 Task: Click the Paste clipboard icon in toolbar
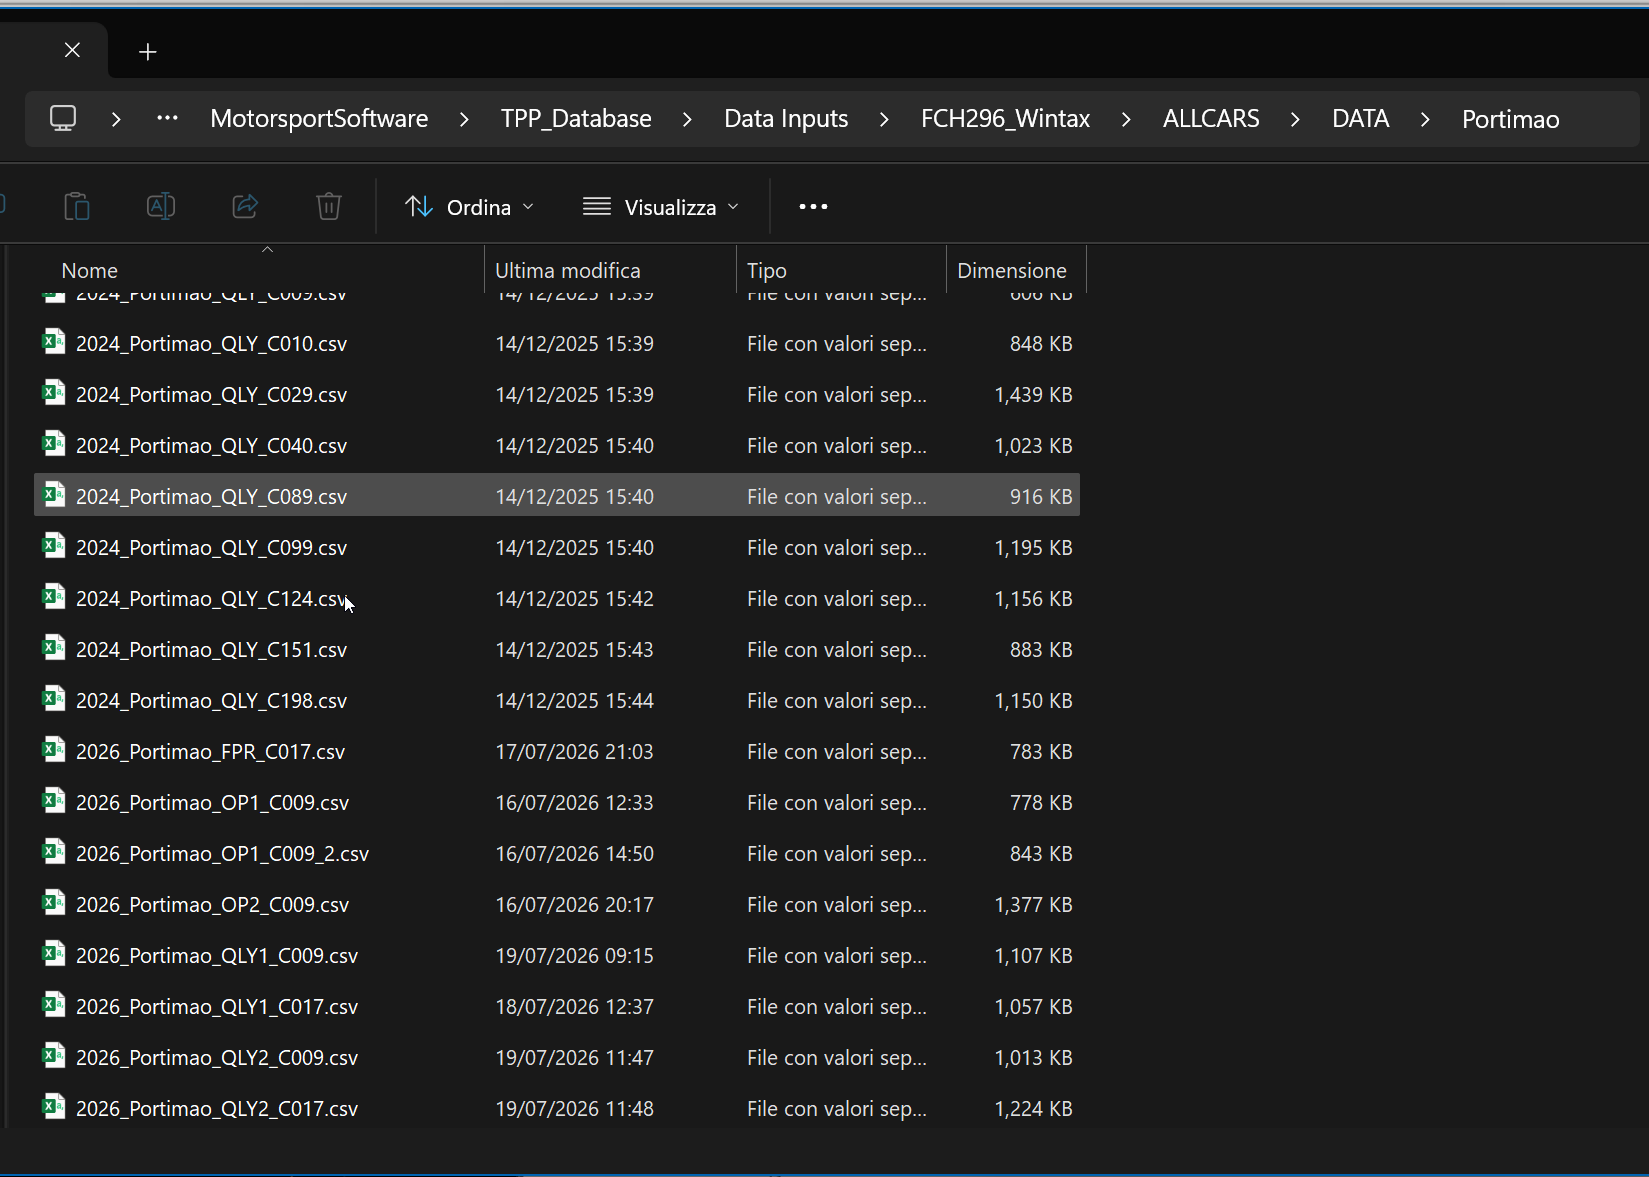pos(77,207)
